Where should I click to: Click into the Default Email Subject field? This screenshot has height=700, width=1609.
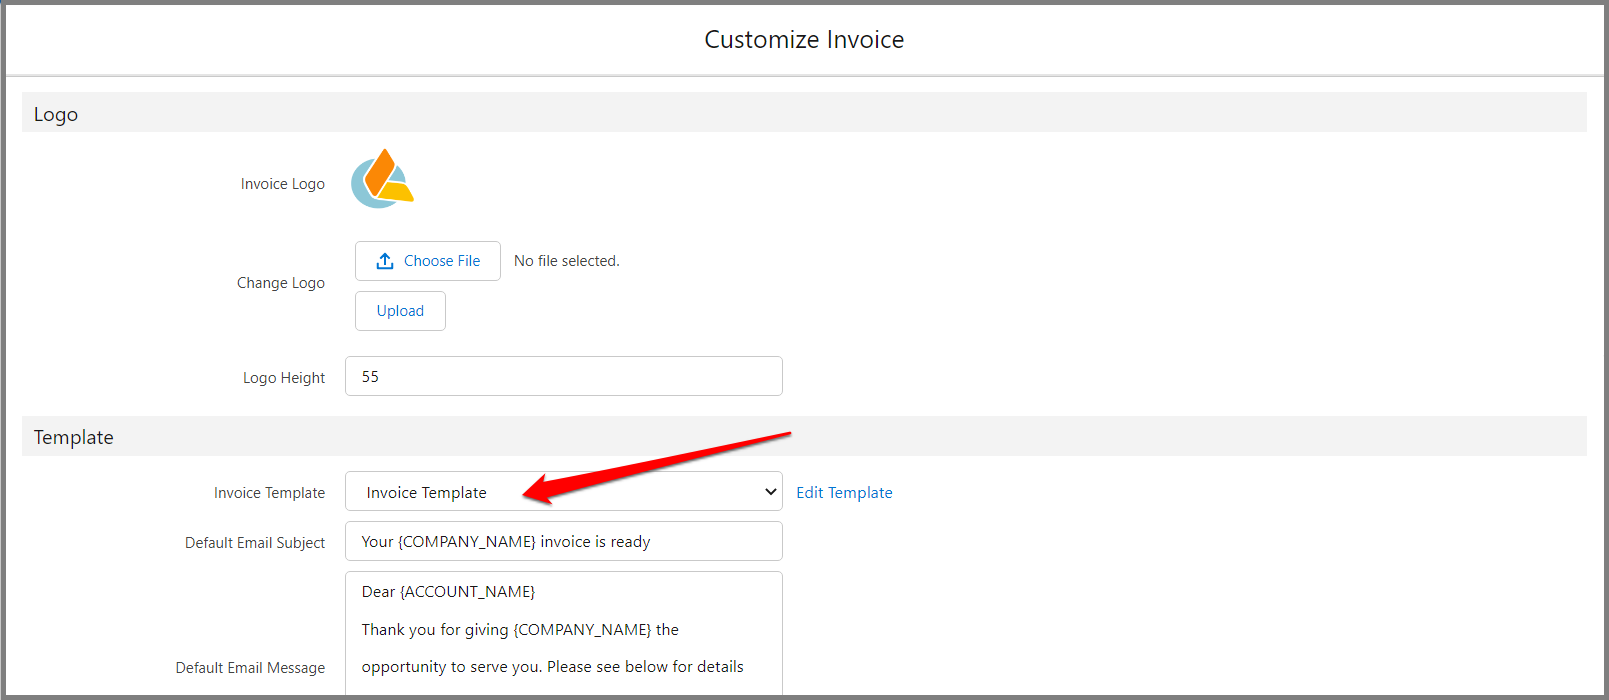tap(563, 542)
